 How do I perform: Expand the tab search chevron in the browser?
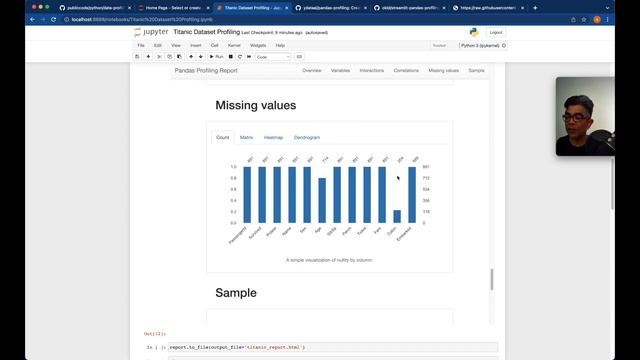point(607,8)
